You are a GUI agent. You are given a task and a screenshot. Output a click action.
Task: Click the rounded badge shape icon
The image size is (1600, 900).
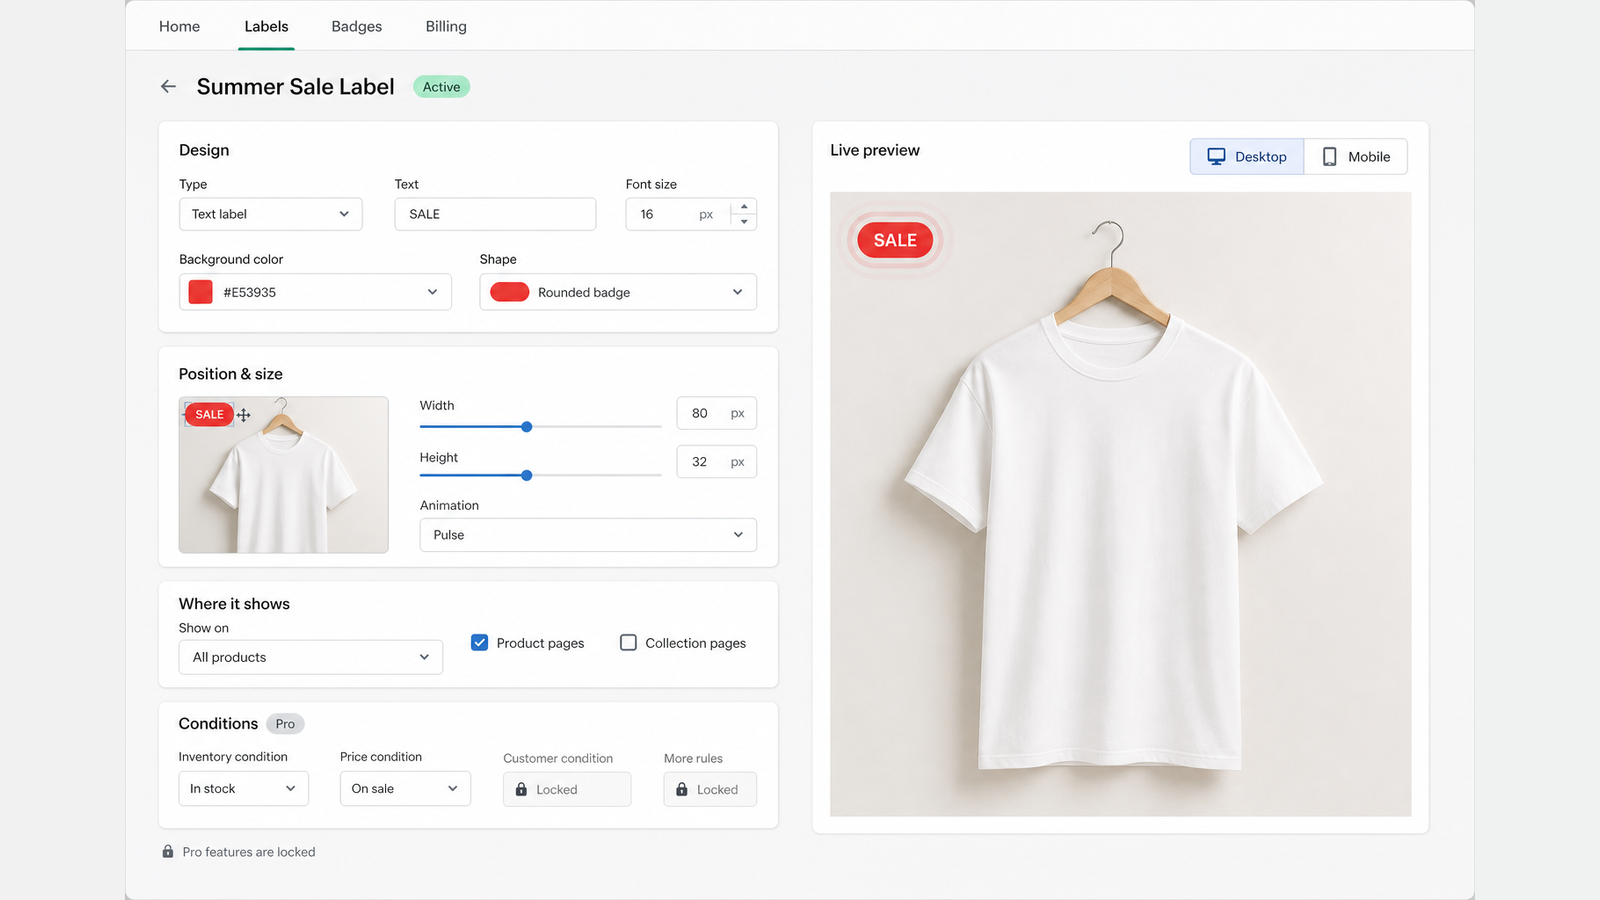click(510, 292)
